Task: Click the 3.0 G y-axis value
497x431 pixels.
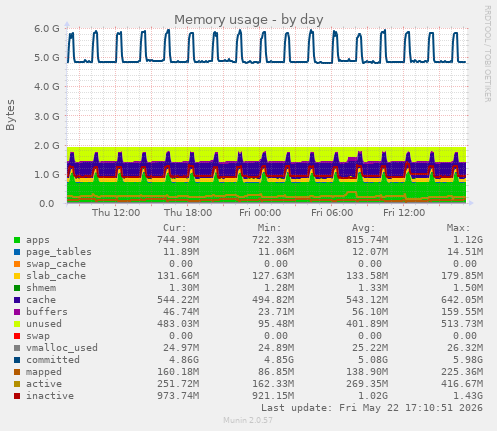Action: 47,117
